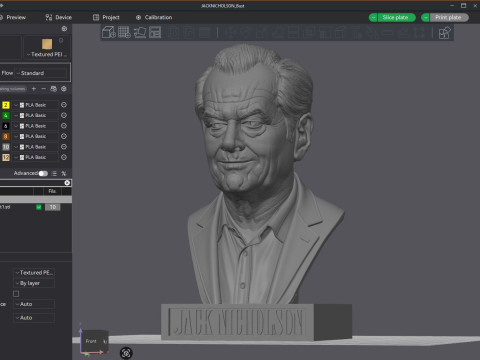Open filament settings gear beside AMS sync
480x360 pixels.
[64, 89]
